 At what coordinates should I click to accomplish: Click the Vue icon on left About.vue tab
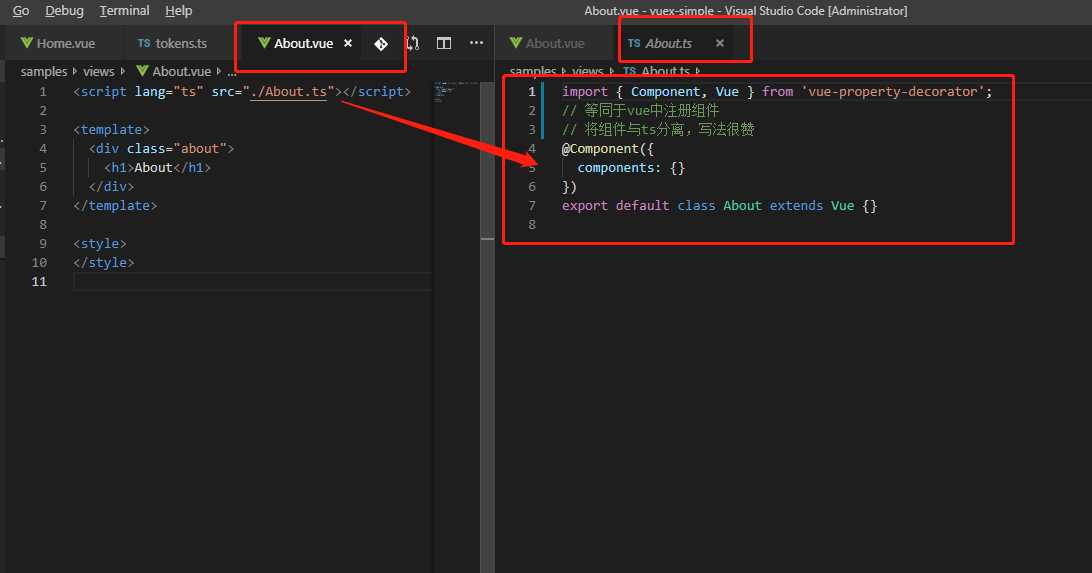click(x=264, y=42)
